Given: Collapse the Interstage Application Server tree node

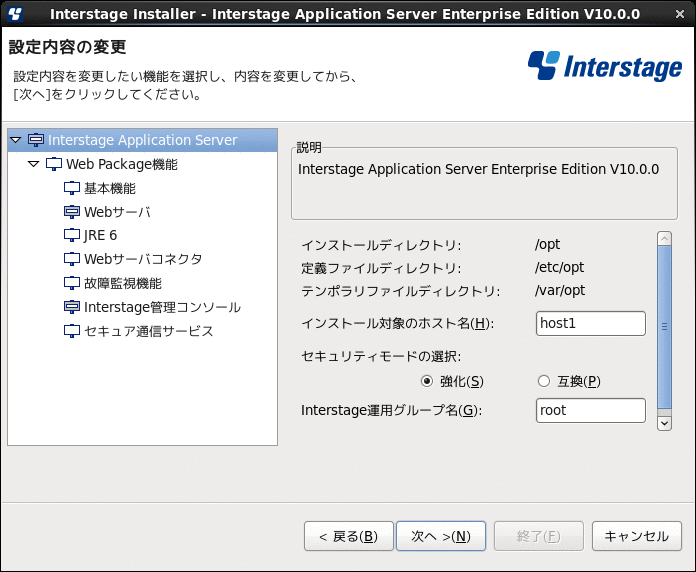Looking at the screenshot, I should point(16,140).
